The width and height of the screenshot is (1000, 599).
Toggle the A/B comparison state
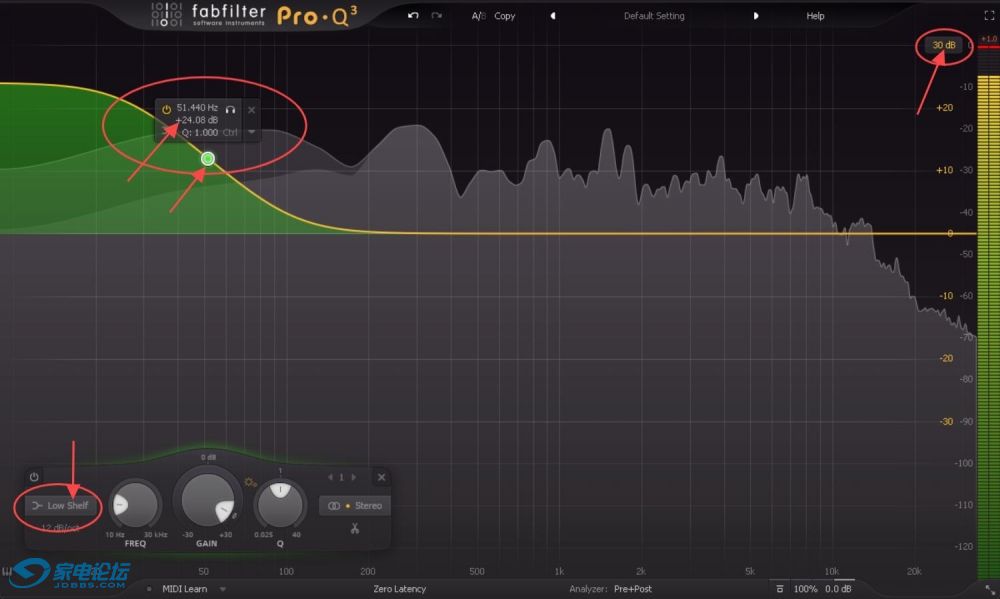(x=478, y=16)
